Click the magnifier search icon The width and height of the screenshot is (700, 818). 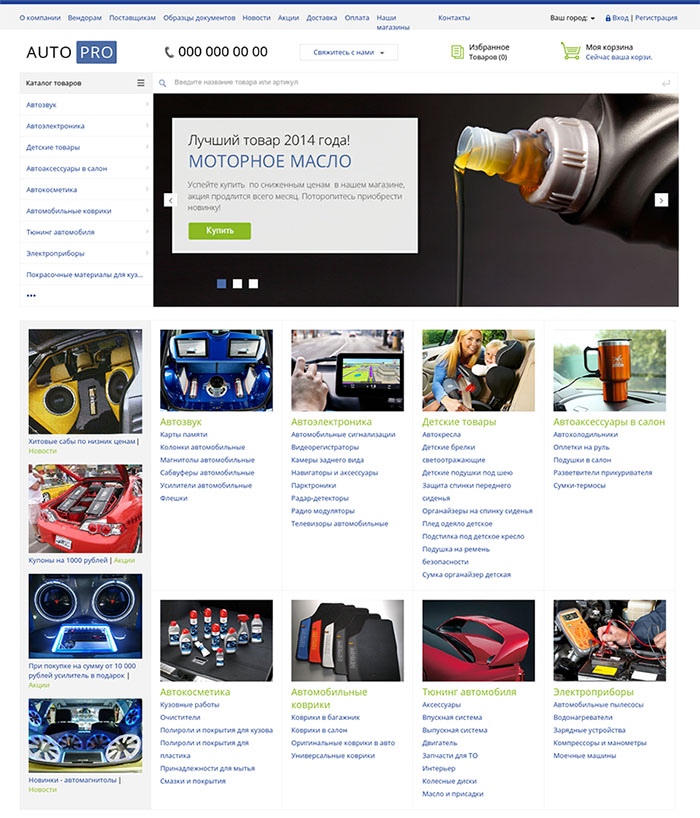(x=164, y=83)
